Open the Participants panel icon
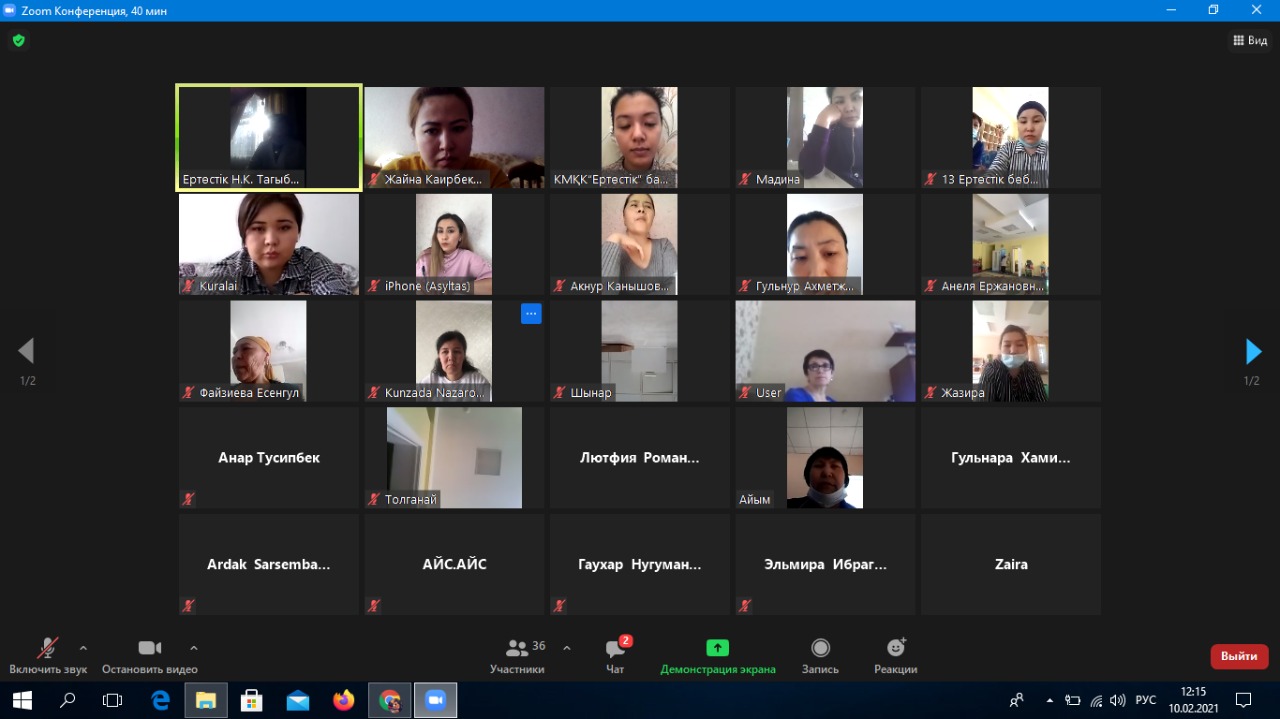The image size is (1280, 719). pos(517,649)
